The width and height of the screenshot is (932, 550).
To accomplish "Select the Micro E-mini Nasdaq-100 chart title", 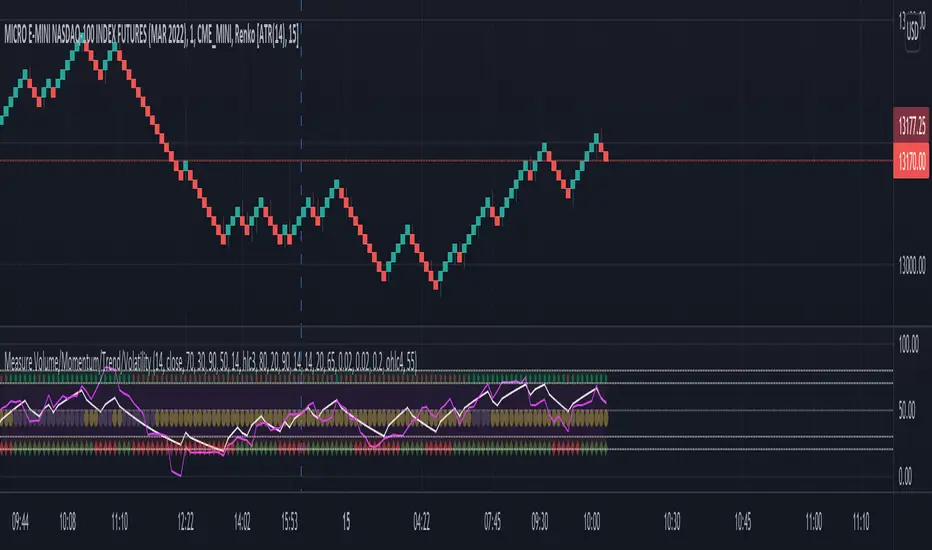I will (152, 35).
